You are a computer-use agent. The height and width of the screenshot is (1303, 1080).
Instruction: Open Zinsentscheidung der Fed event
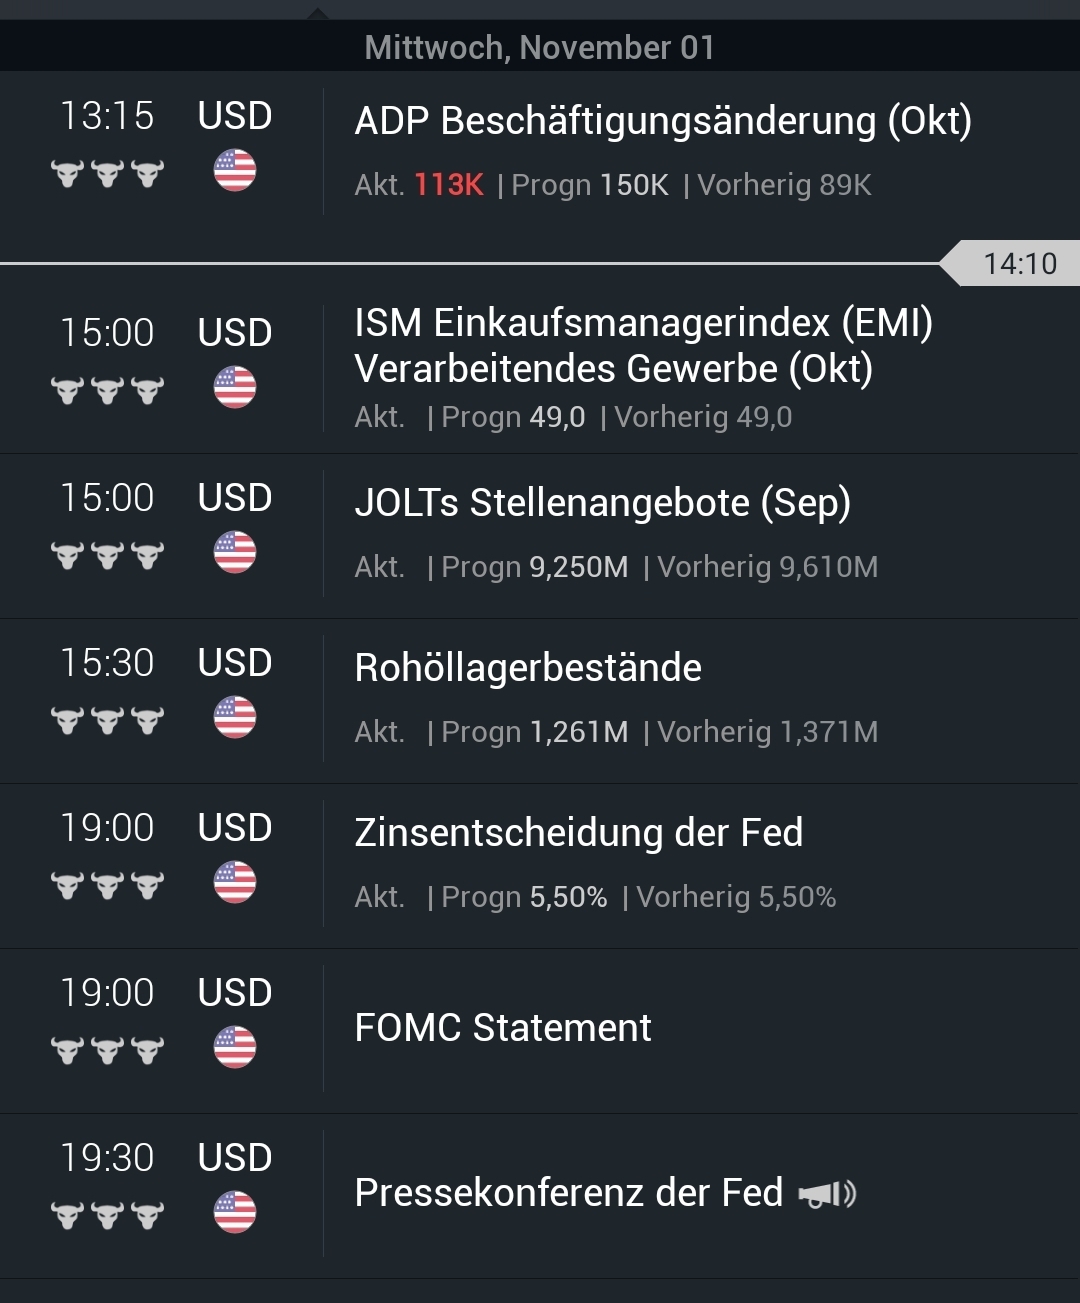pos(578,833)
